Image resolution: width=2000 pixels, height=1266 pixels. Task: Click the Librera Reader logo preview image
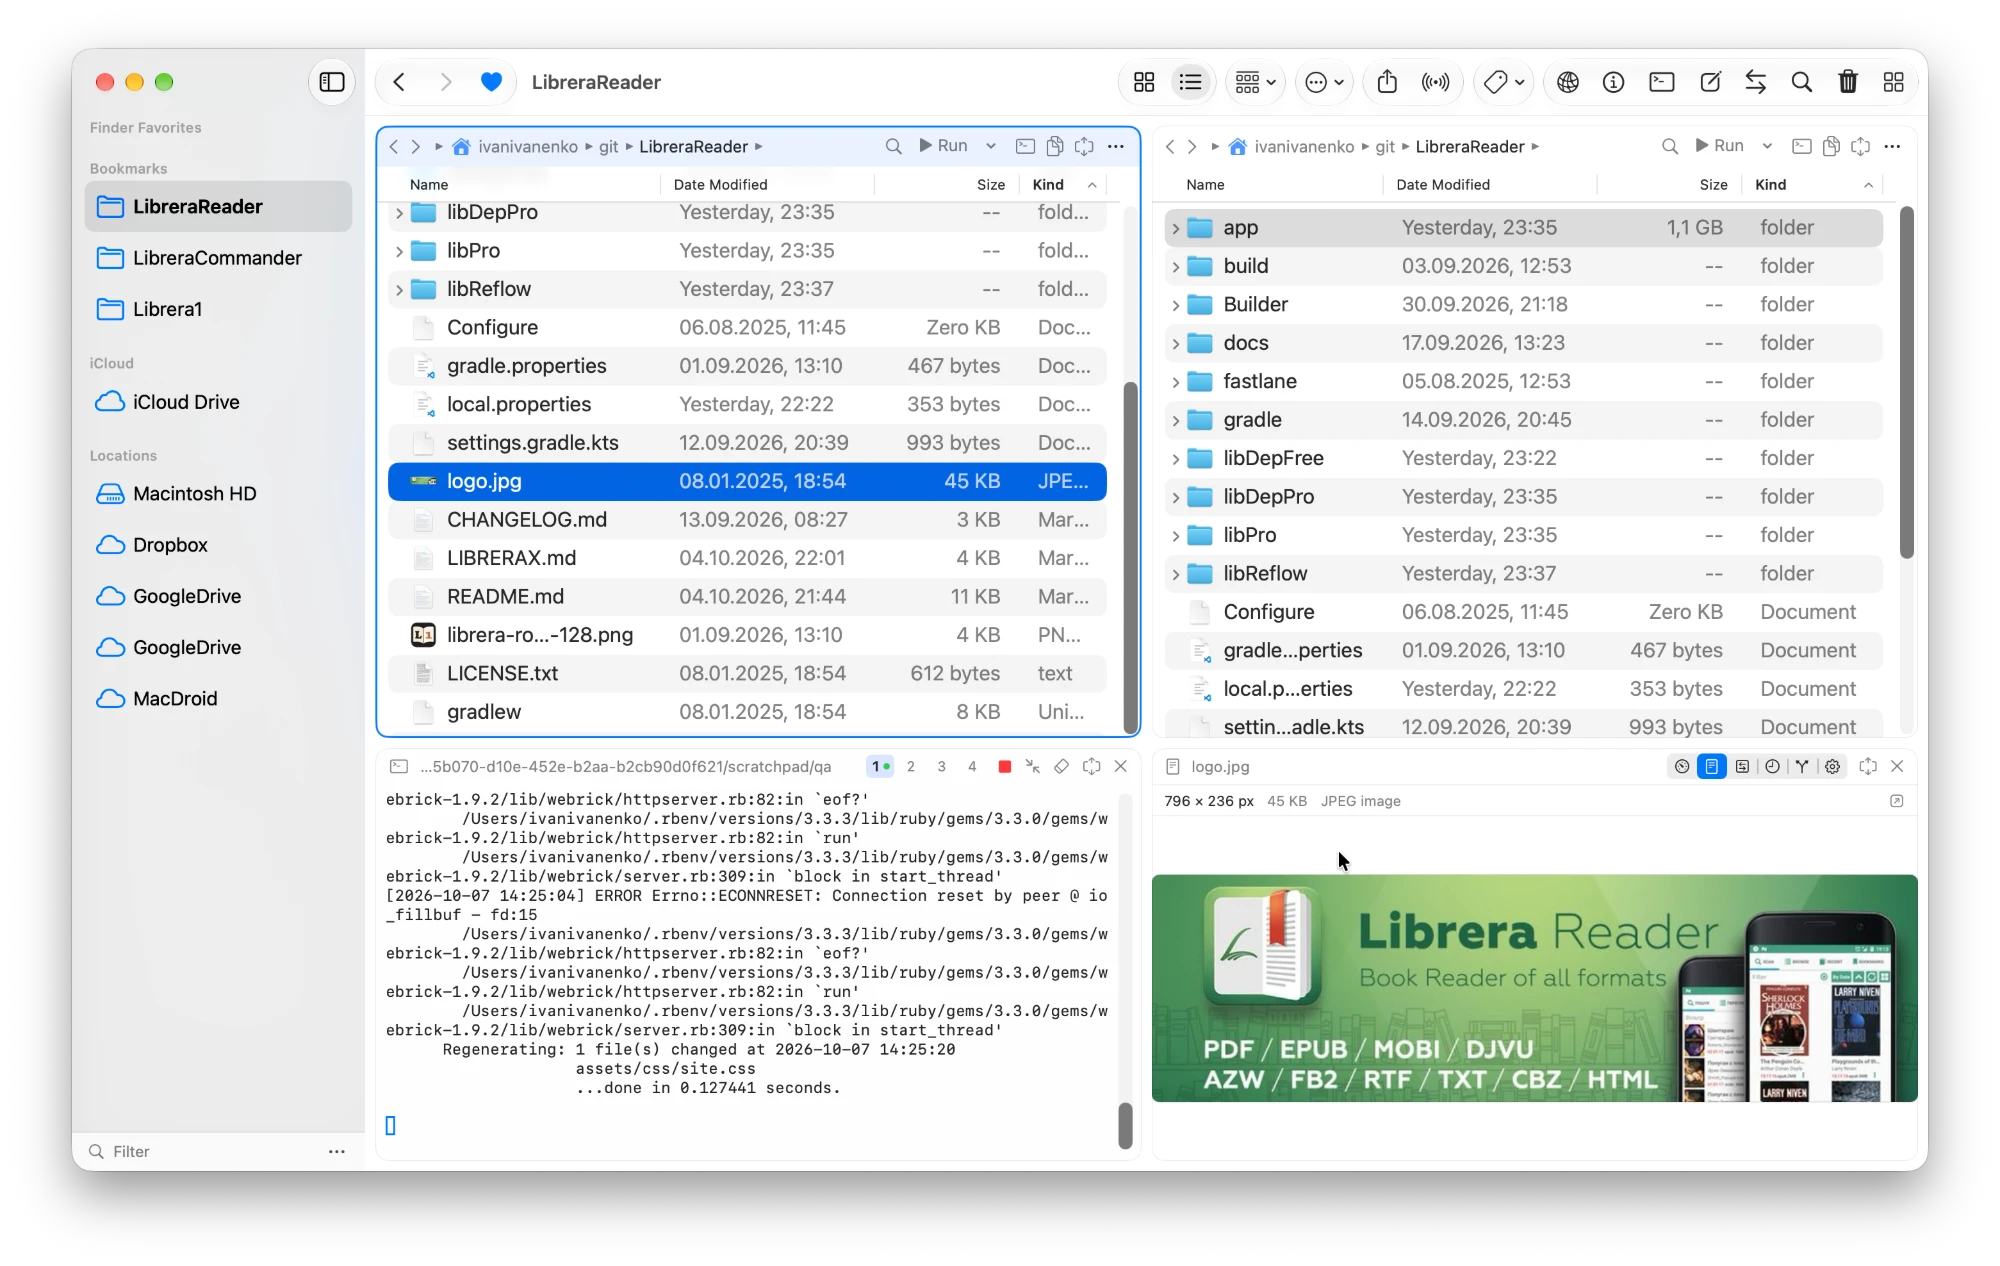click(1534, 988)
